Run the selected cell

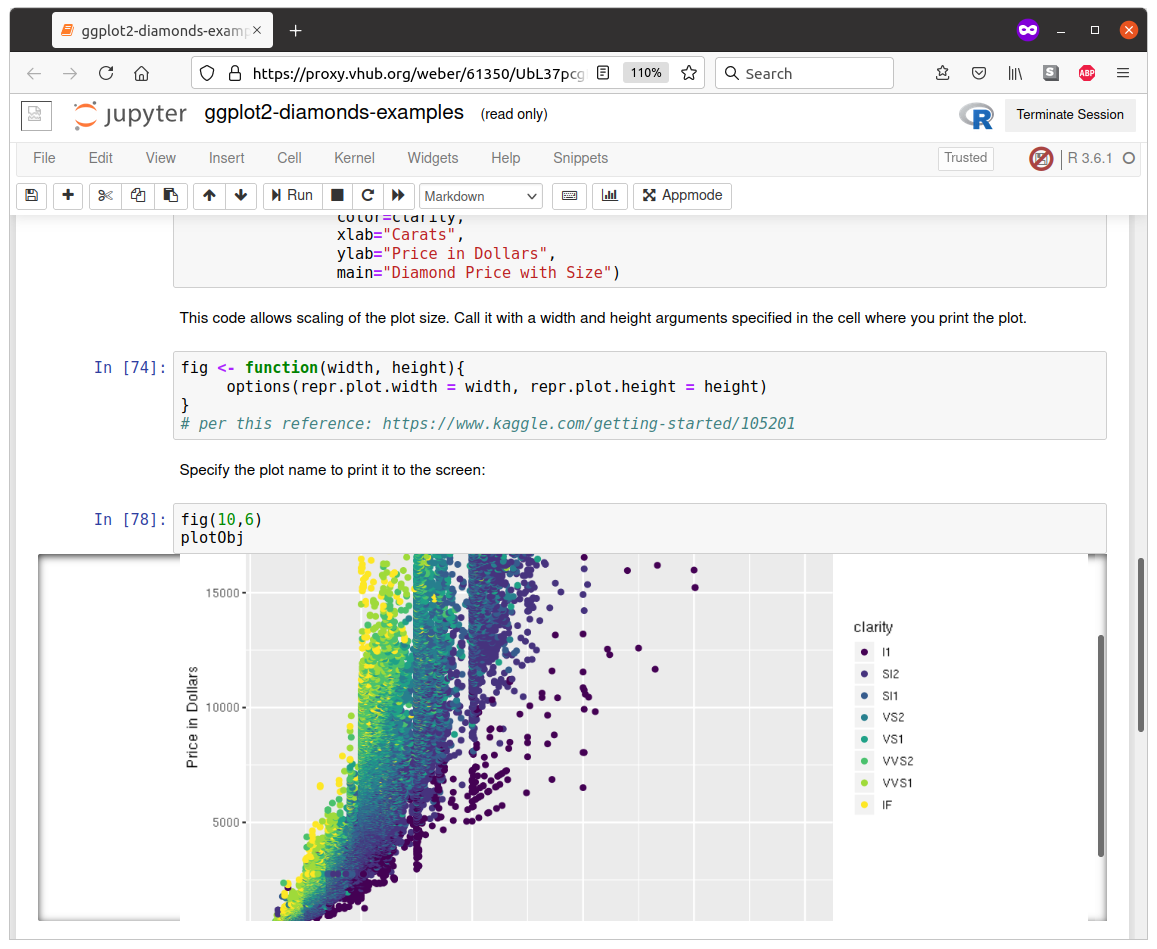click(x=292, y=196)
